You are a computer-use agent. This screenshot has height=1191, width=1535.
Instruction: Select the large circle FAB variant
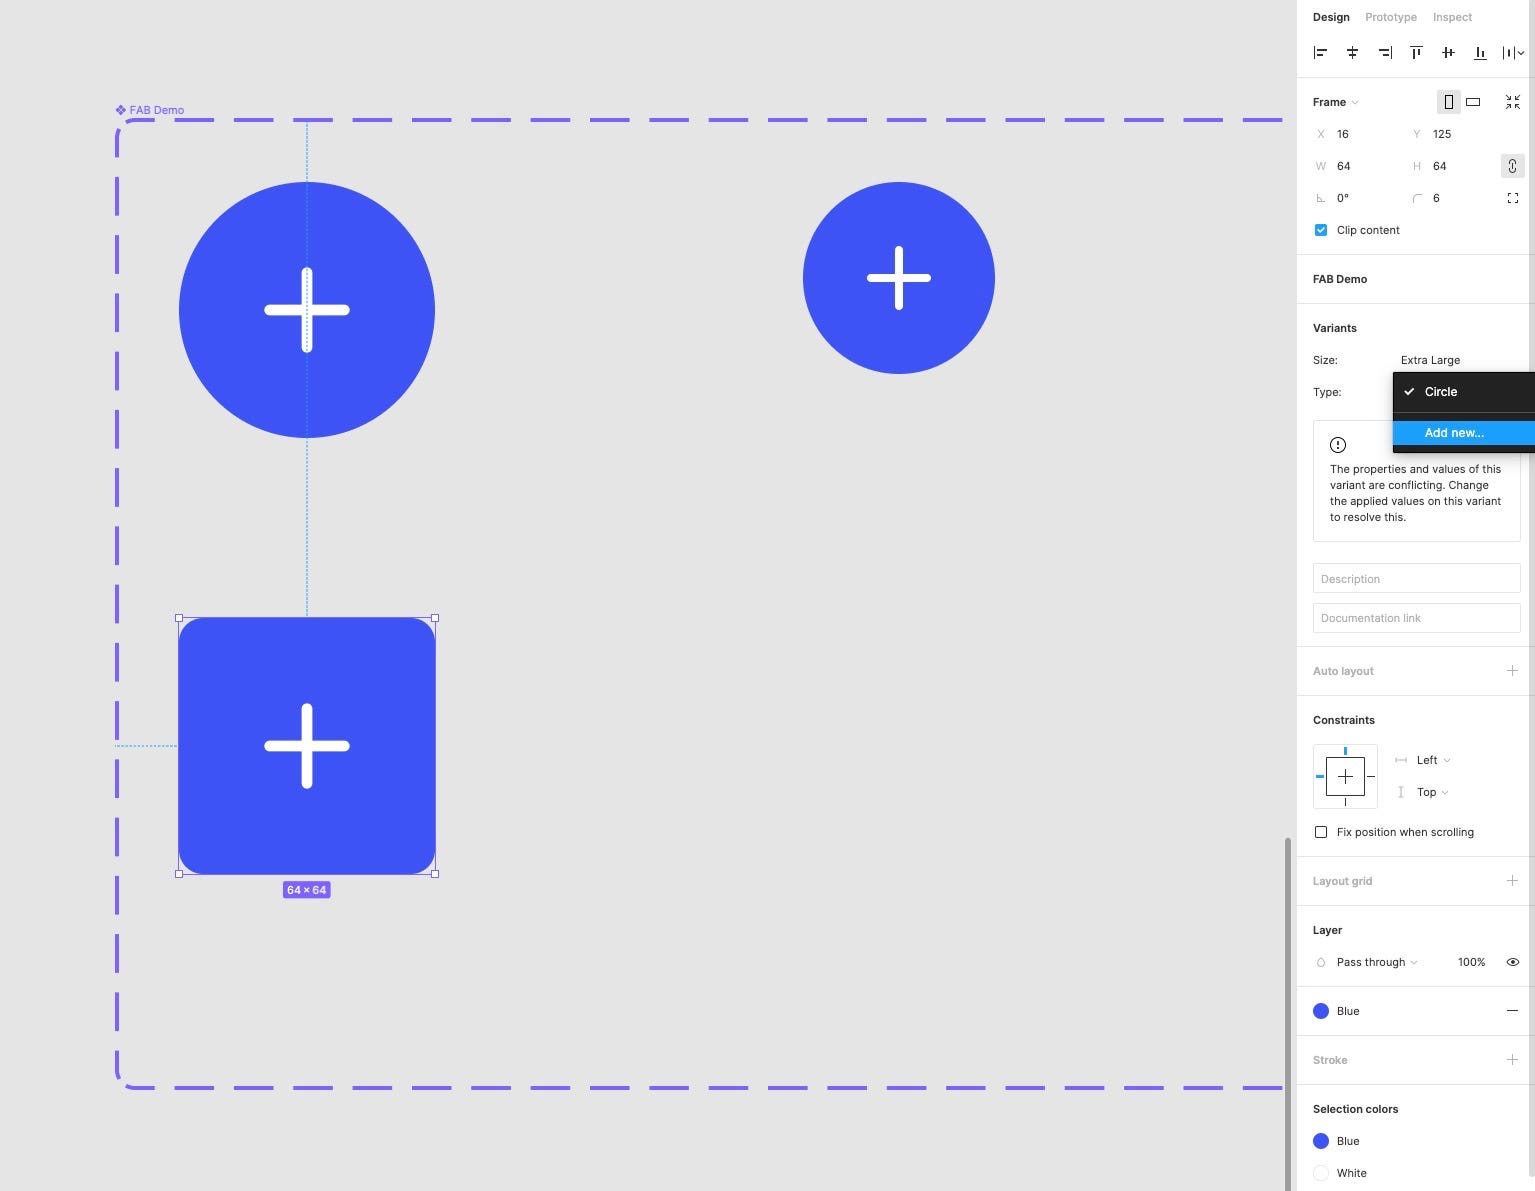(307, 310)
